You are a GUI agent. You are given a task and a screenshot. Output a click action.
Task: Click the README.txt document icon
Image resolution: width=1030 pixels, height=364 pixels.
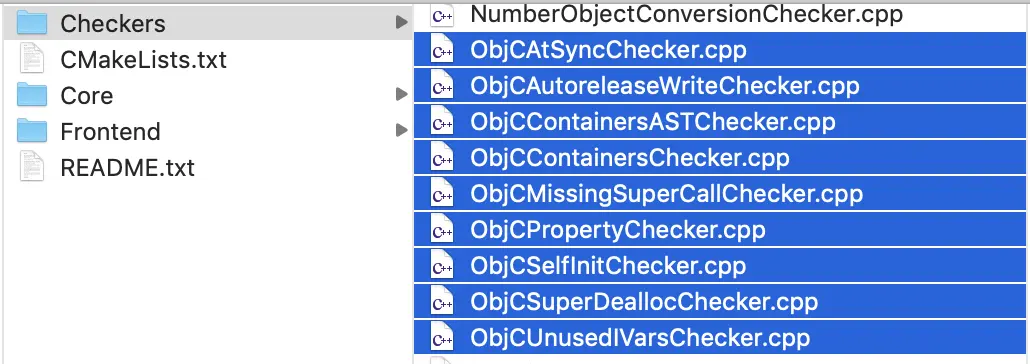click(x=32, y=167)
